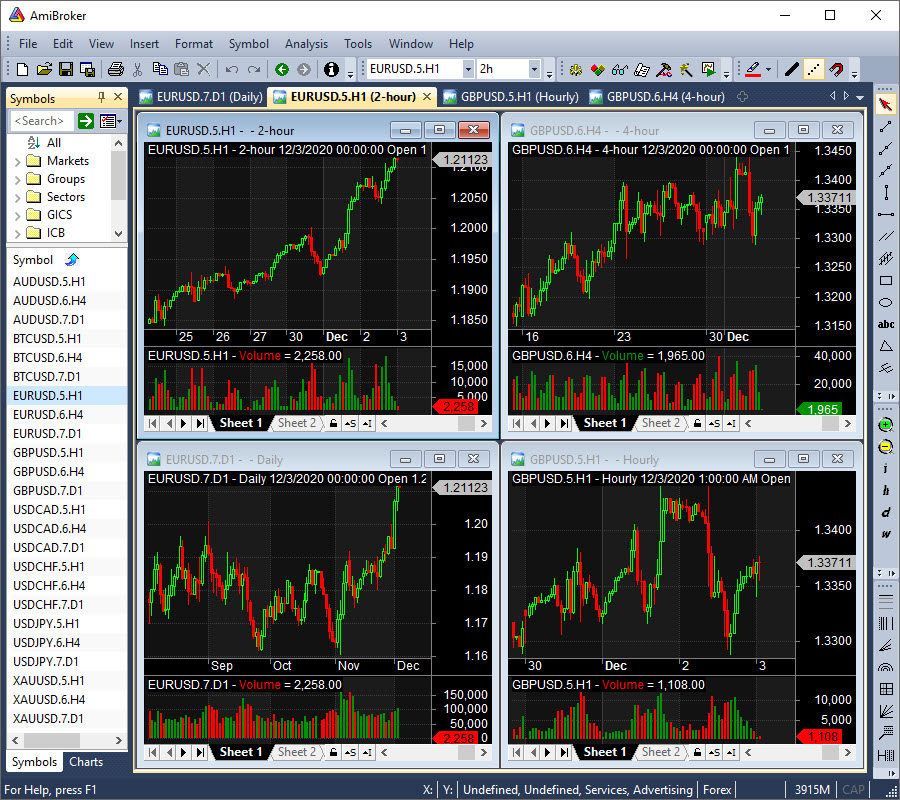The width and height of the screenshot is (900, 800).
Task: Select the Parallel lines drawing tool
Action: (x=886, y=236)
